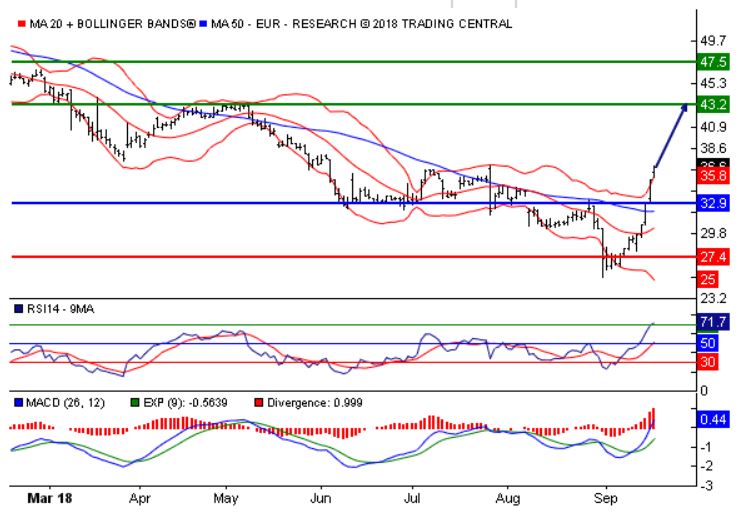Click the red MA 20 legend square

(21, 24)
